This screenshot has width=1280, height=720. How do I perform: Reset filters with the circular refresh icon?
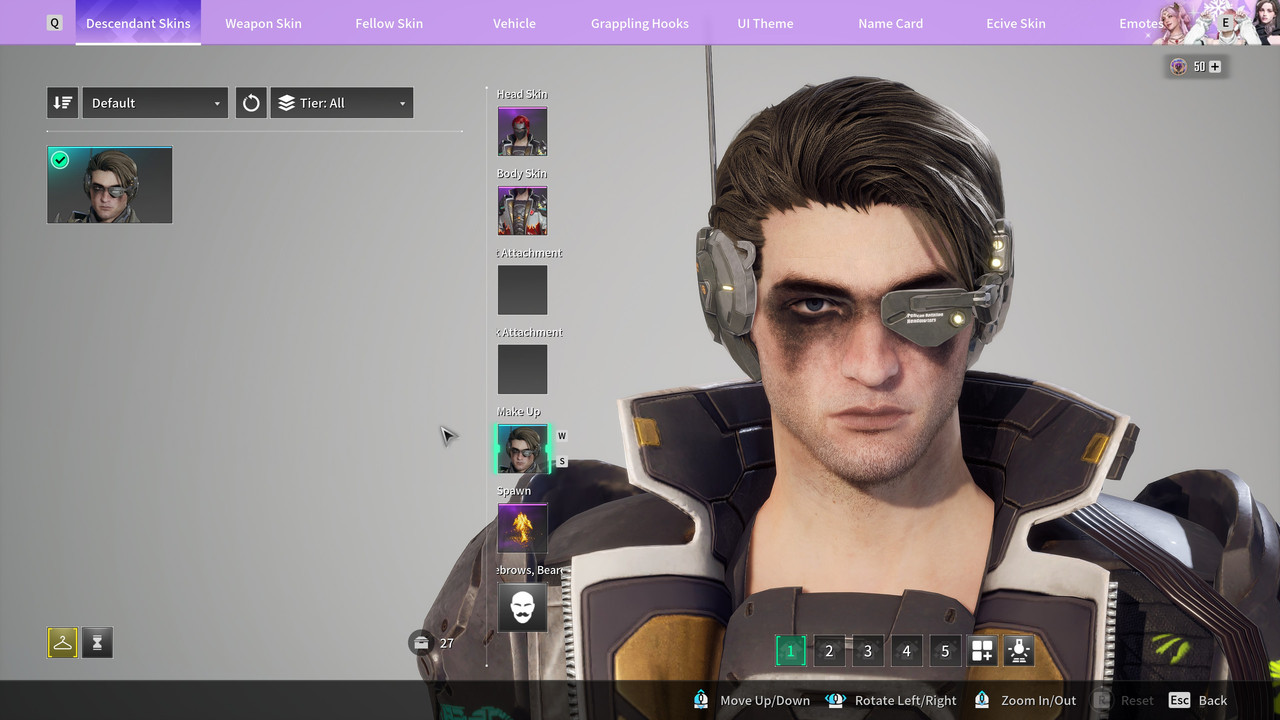point(251,103)
